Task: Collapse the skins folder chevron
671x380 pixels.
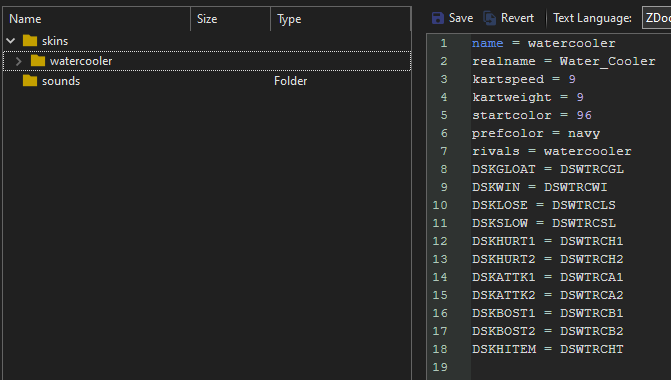Action: click(11, 41)
